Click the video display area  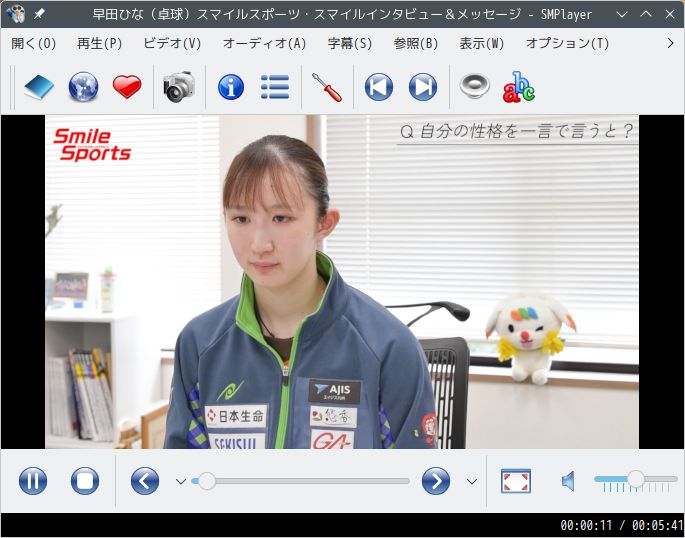click(342, 282)
